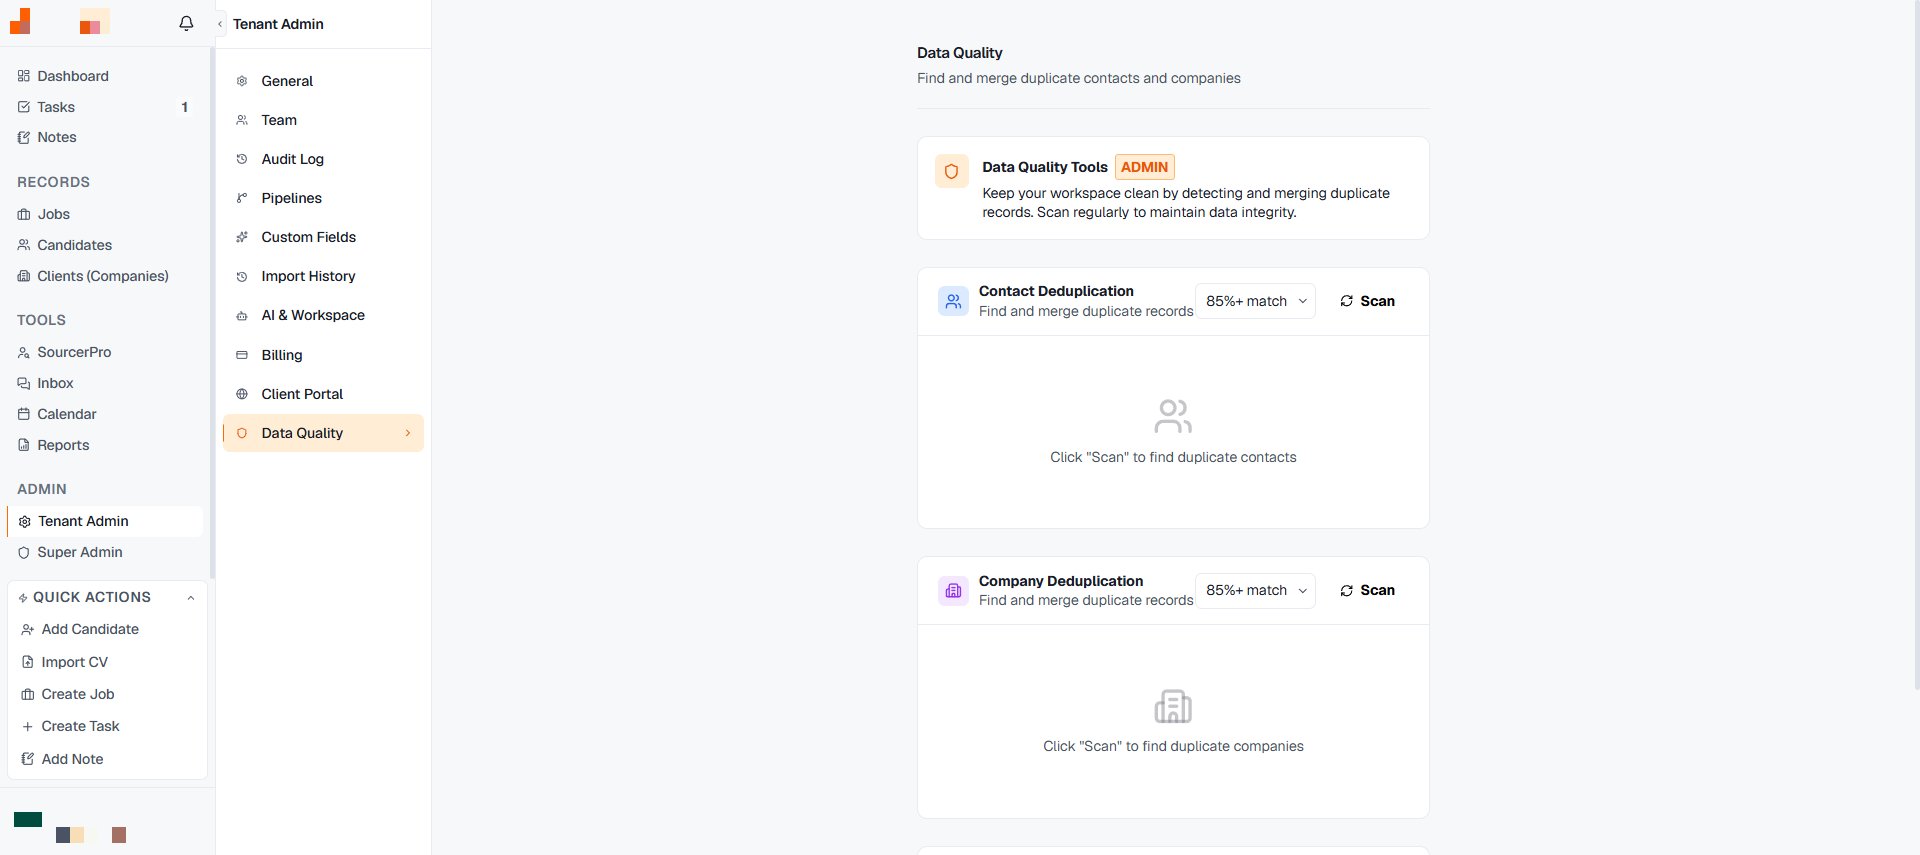The width and height of the screenshot is (1920, 855).
Task: Click the Tenant Admin panel title
Action: (278, 24)
